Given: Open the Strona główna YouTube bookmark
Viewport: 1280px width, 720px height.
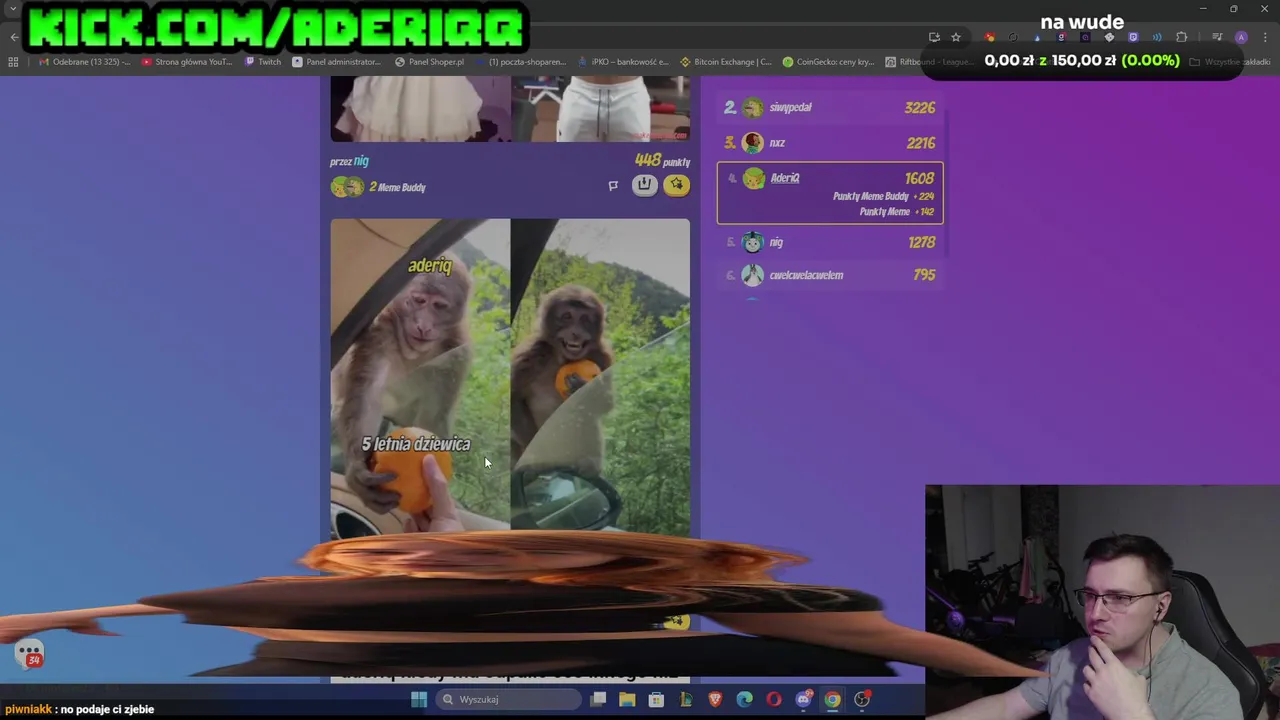Looking at the screenshot, I should pyautogui.click(x=187, y=62).
